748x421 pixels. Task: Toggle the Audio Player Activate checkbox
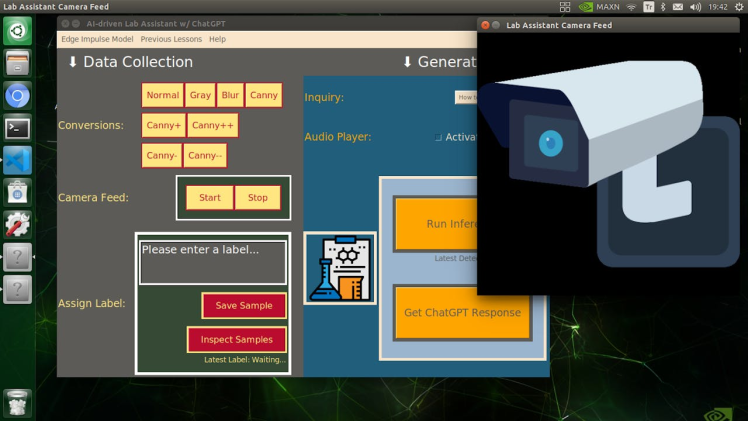pos(438,137)
